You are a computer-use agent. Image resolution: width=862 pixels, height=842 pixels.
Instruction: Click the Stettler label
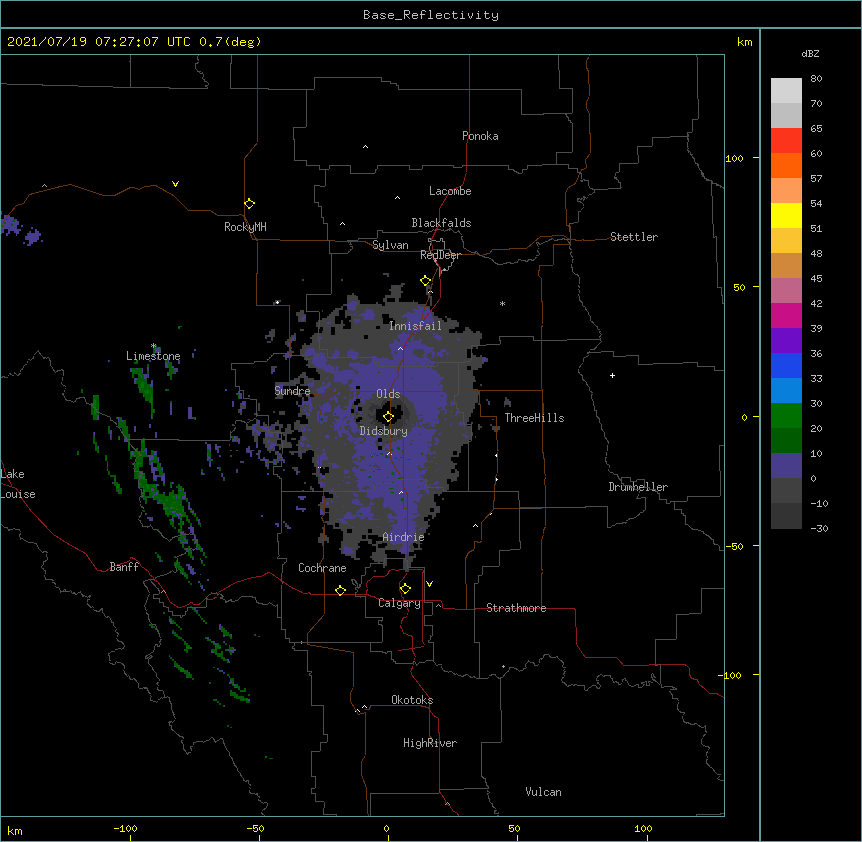click(634, 237)
